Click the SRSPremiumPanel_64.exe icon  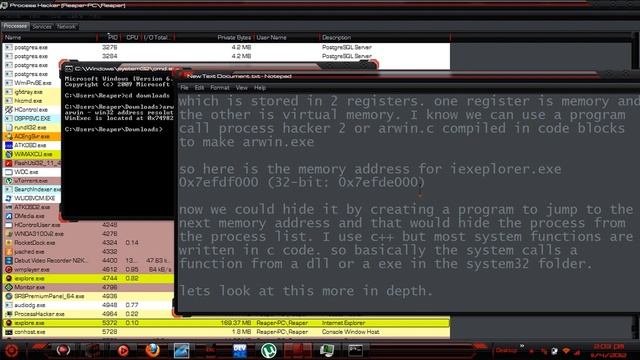tap(9, 296)
